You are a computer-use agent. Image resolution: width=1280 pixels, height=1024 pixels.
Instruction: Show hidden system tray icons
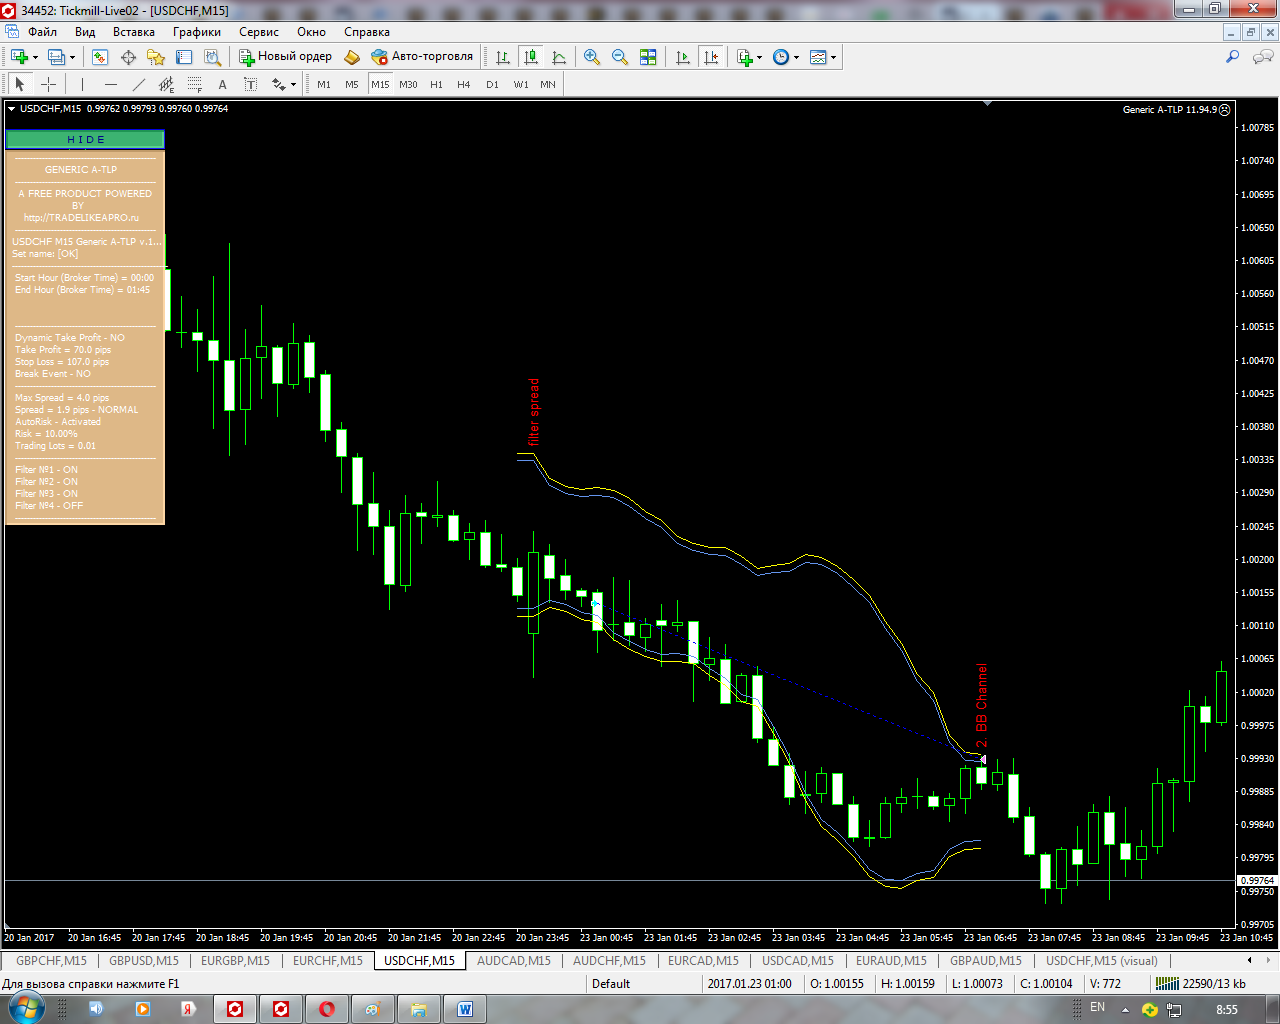(x=1126, y=1010)
